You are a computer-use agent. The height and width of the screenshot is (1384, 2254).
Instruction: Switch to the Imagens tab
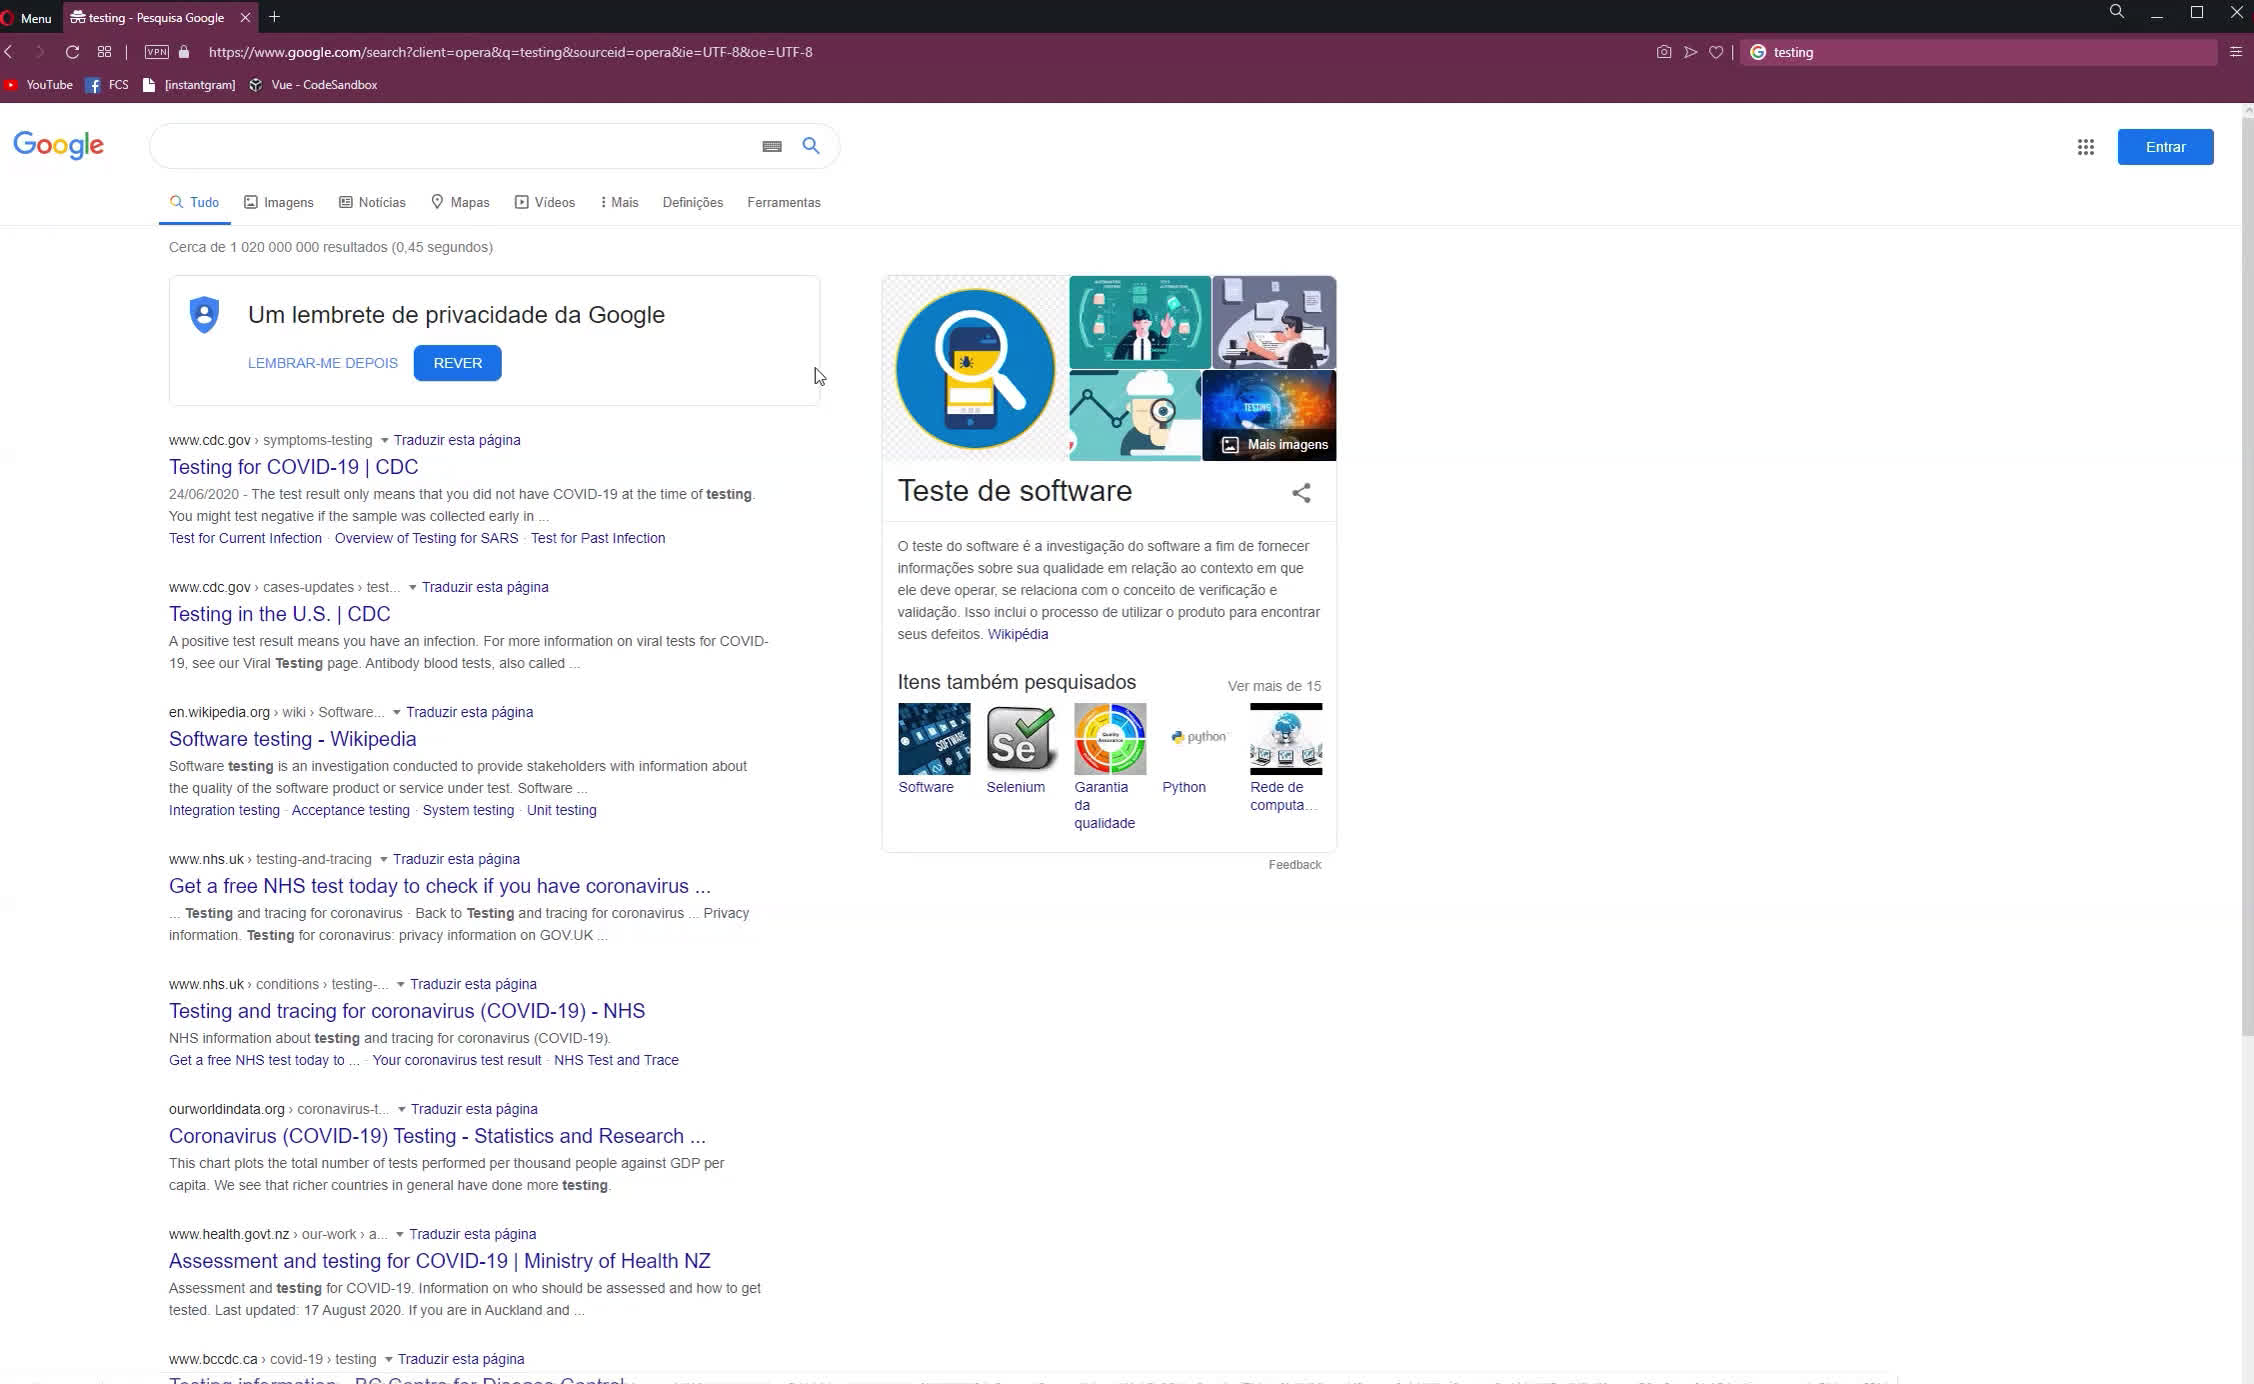[279, 202]
